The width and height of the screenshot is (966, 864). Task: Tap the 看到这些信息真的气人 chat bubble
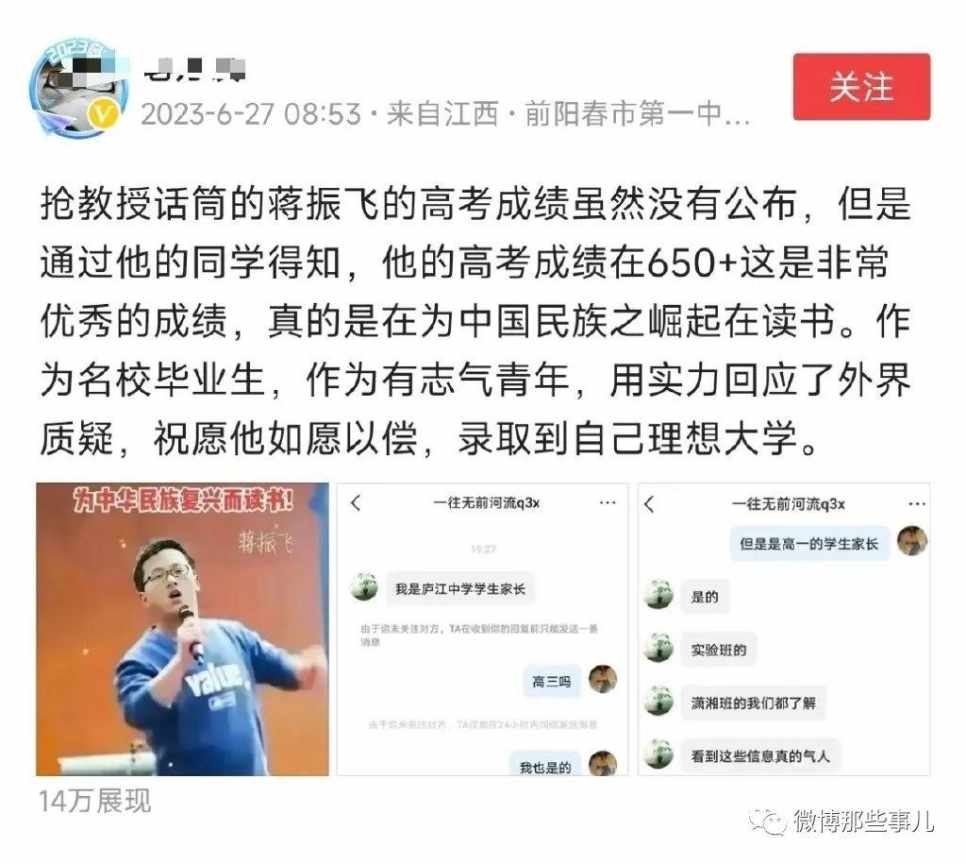click(x=760, y=756)
